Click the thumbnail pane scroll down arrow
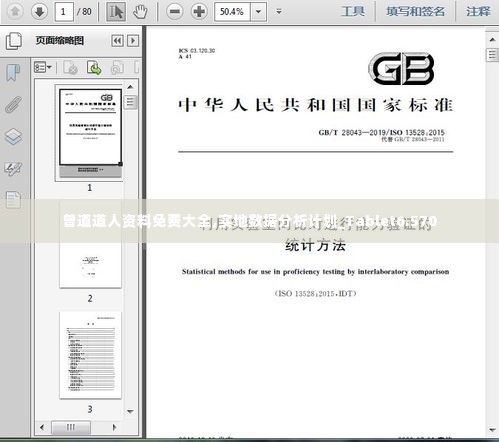 [130, 412]
